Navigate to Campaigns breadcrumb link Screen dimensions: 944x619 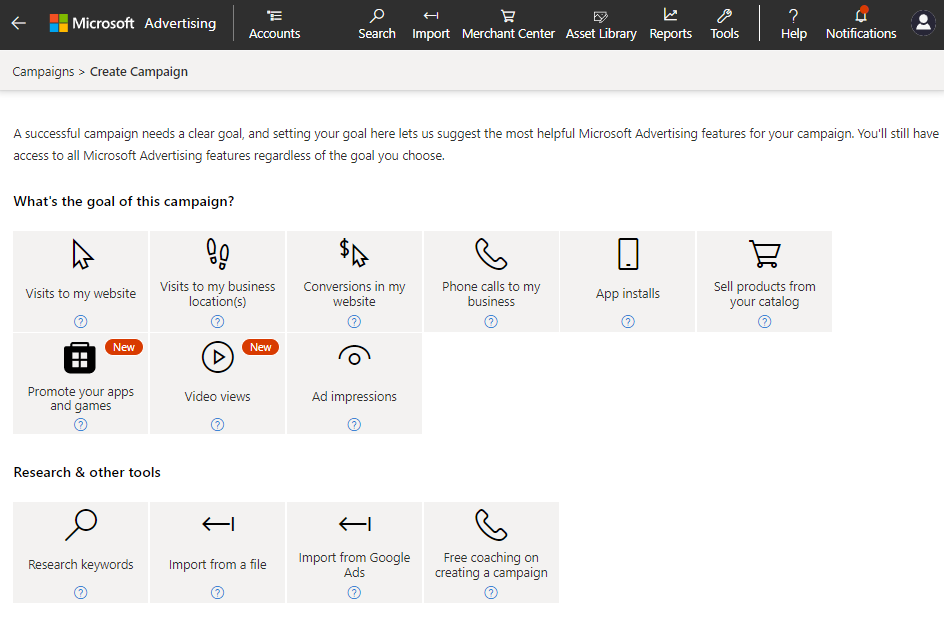(43, 72)
